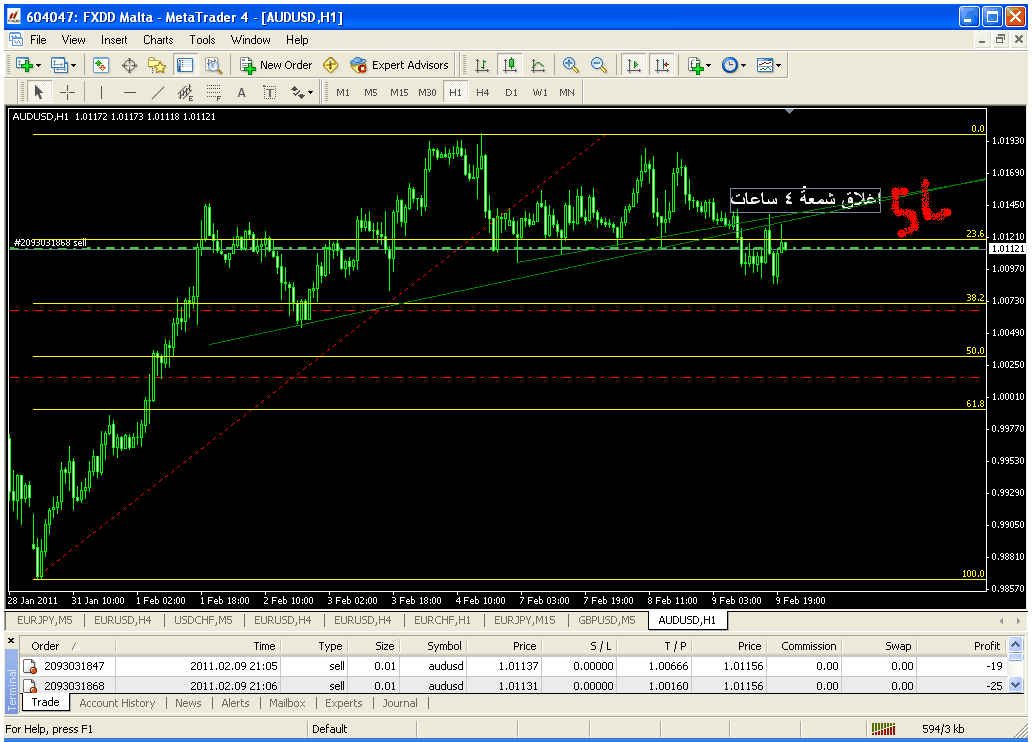Open the Market Watch window icon

101,65
